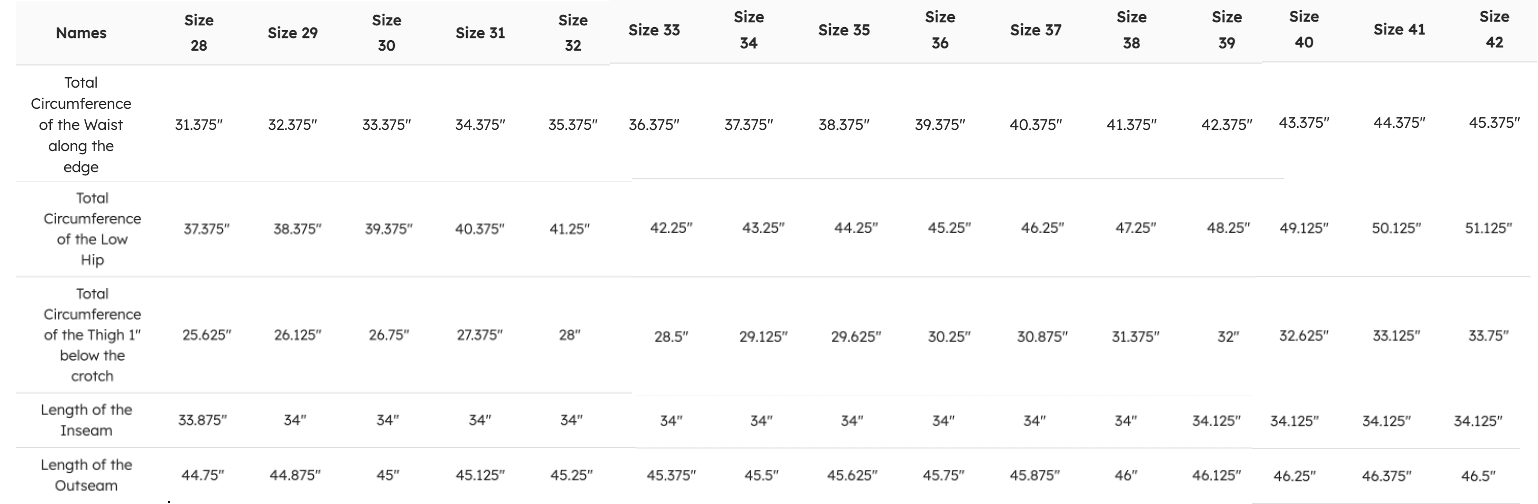Click the Size 33 column header
1538x504 pixels.
tap(654, 30)
